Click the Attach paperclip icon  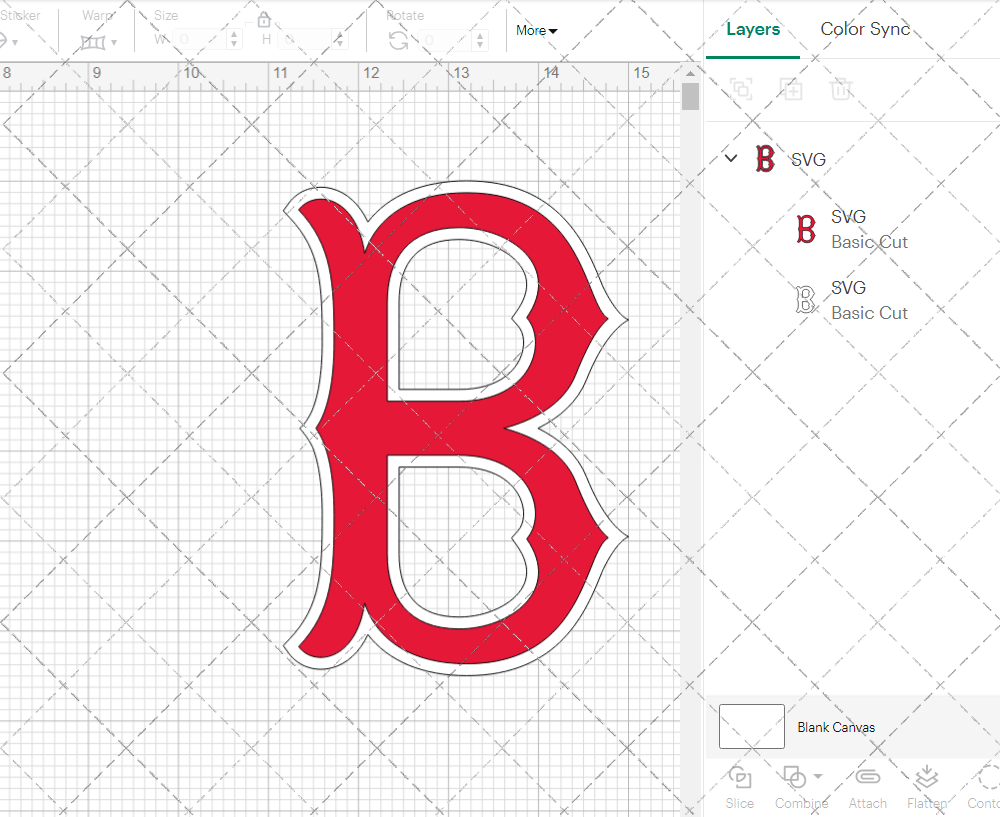click(x=867, y=778)
